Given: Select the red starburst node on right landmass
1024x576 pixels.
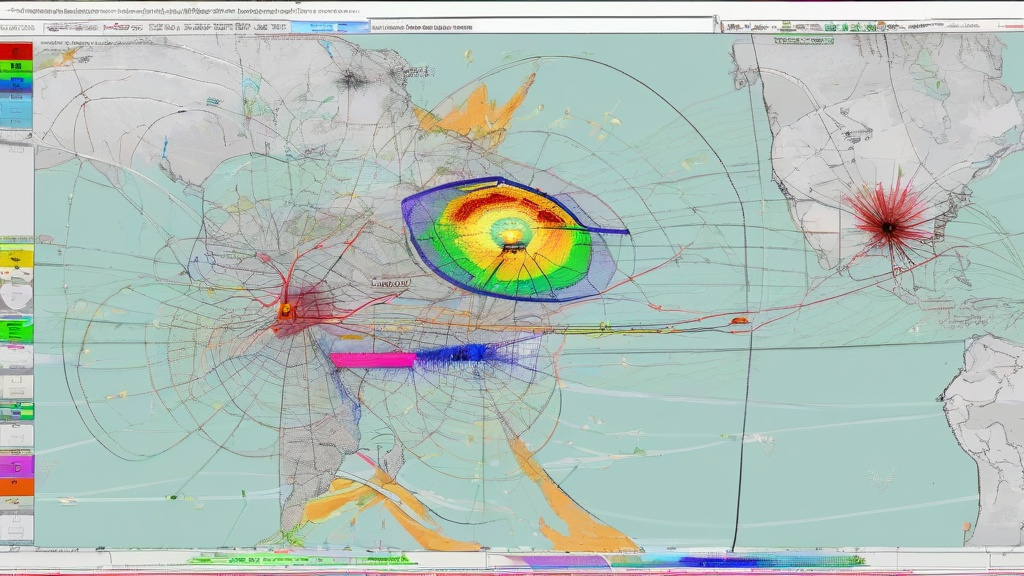Looking at the screenshot, I should click(888, 227).
